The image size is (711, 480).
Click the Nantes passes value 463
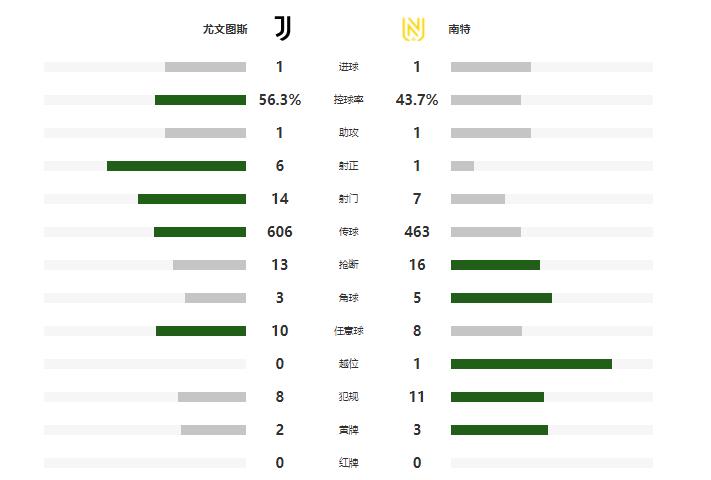point(417,232)
